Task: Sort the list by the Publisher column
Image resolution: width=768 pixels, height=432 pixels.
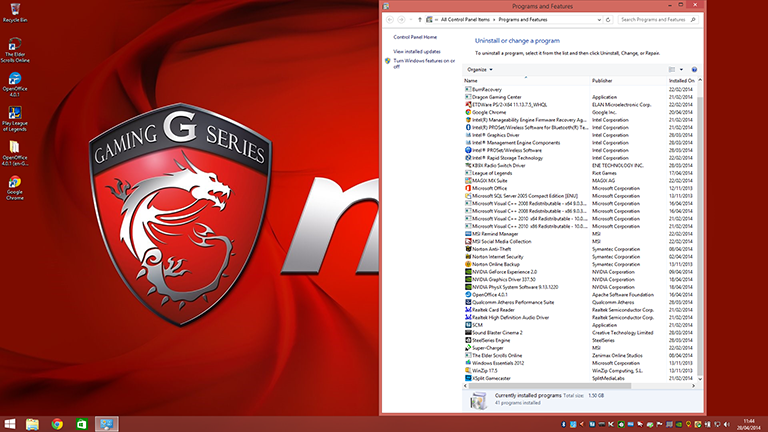Action: (x=628, y=81)
